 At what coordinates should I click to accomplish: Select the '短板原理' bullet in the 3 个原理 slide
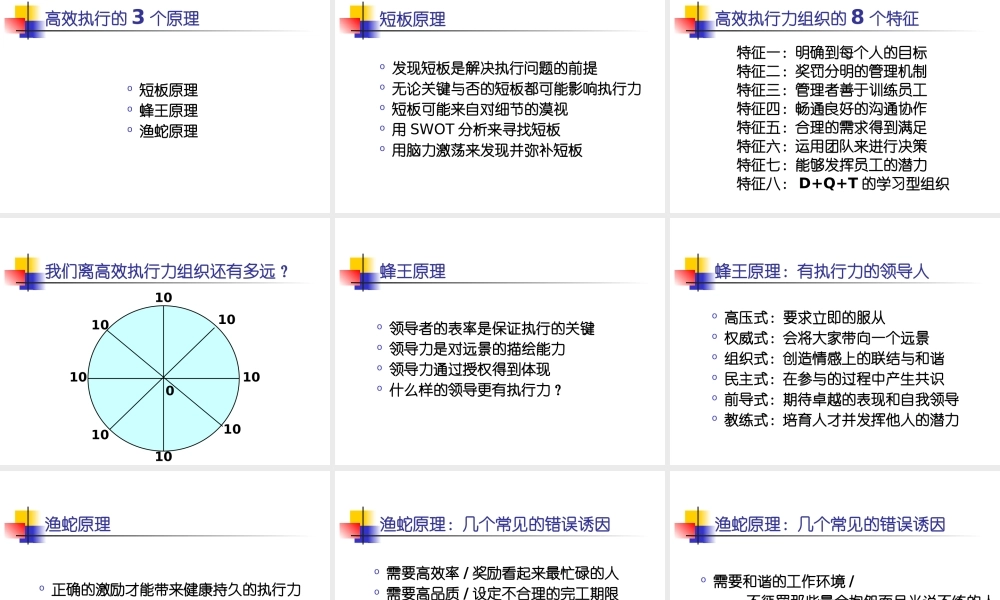click(x=168, y=90)
